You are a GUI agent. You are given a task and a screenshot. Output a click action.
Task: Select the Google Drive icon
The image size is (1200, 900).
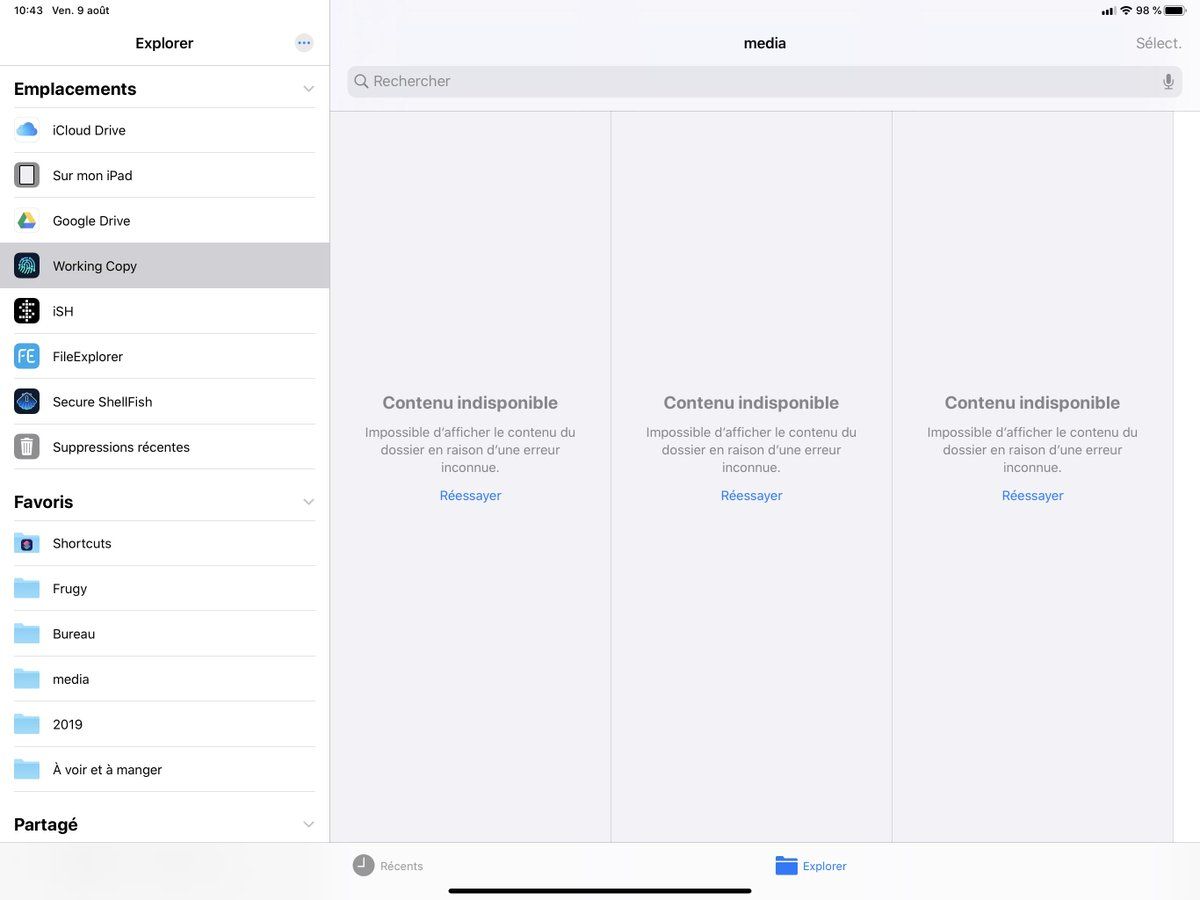[27, 221]
